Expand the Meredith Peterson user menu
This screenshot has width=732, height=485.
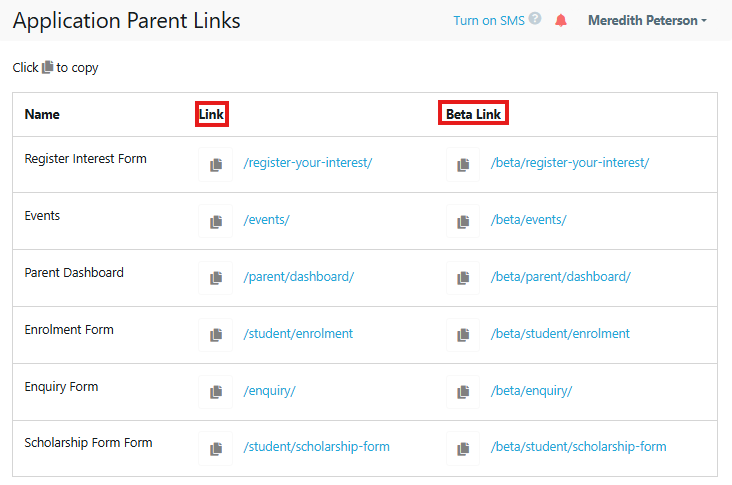[x=647, y=20]
